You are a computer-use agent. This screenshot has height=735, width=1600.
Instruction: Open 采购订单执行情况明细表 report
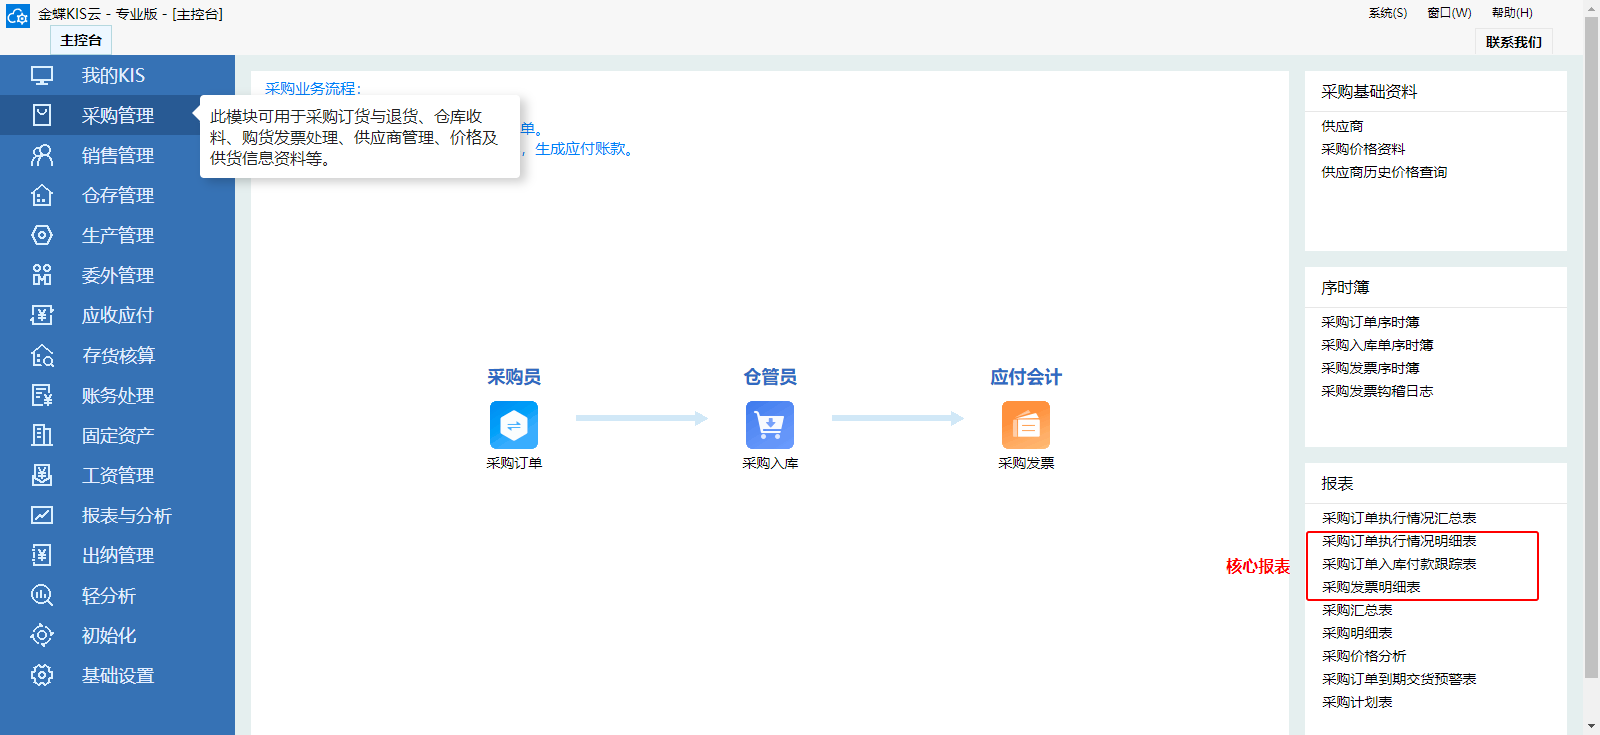[x=1399, y=541]
